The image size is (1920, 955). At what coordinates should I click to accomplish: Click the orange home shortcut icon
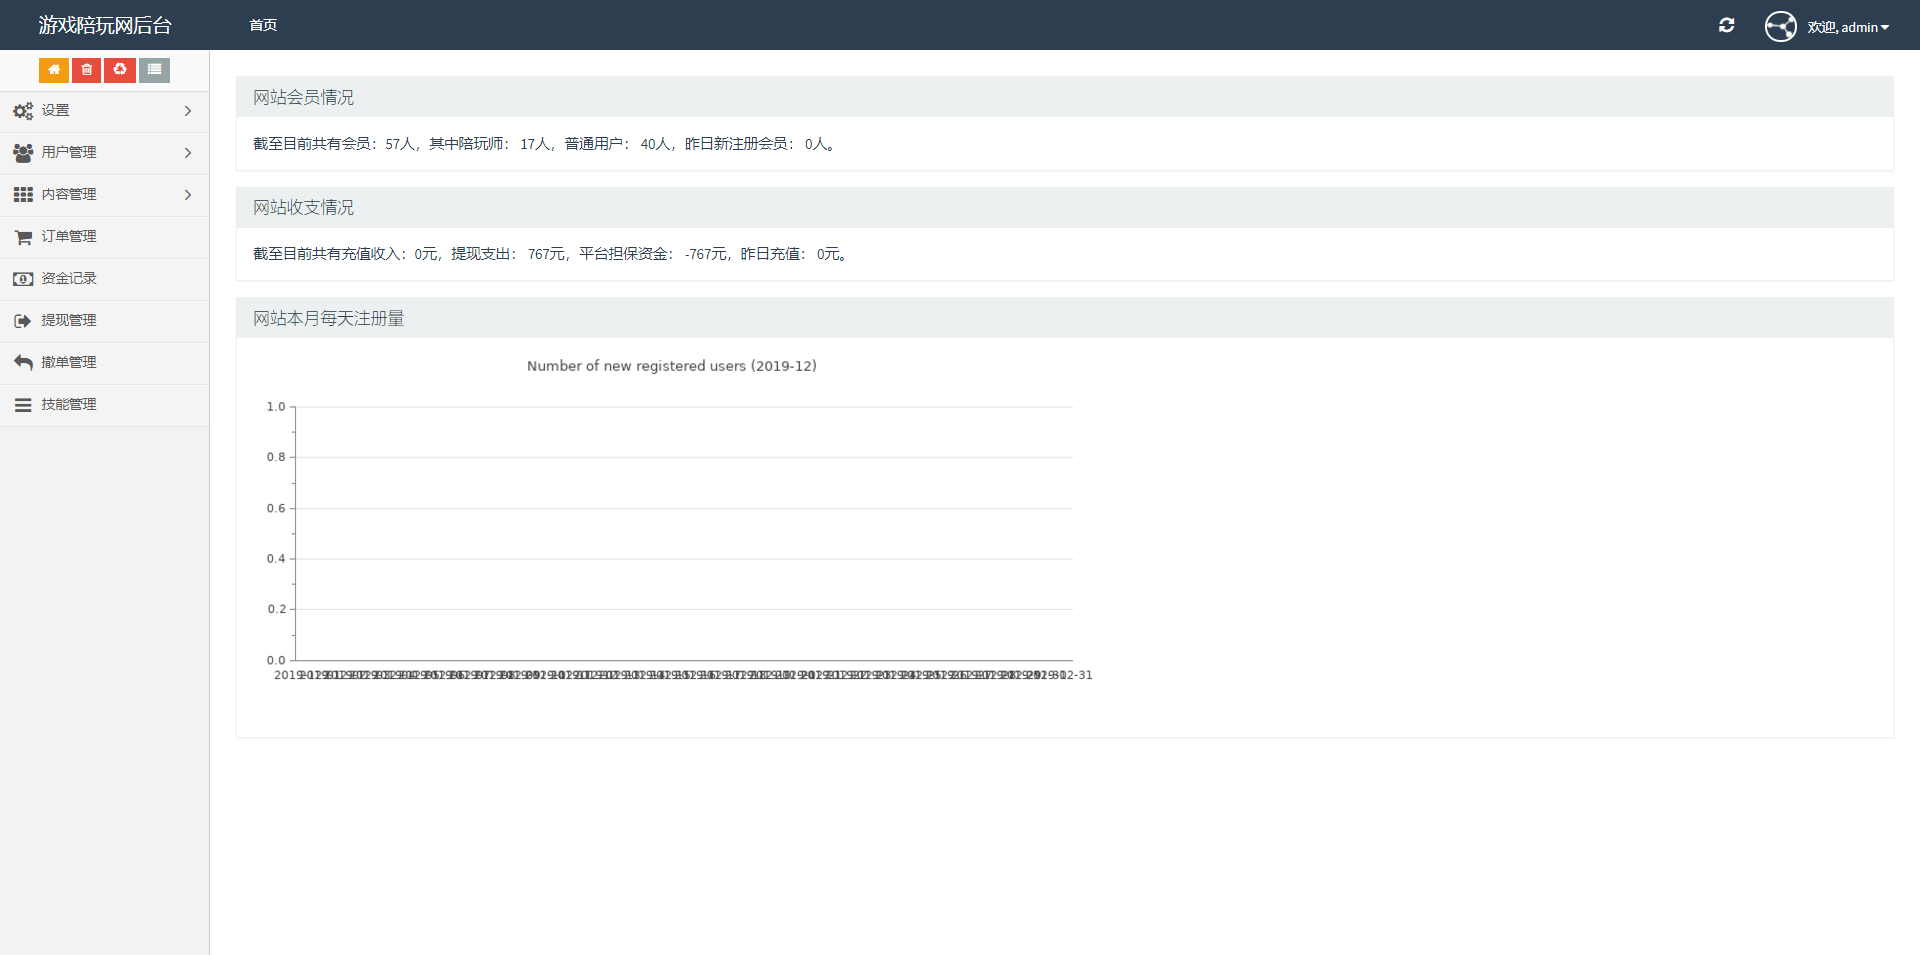coord(54,70)
